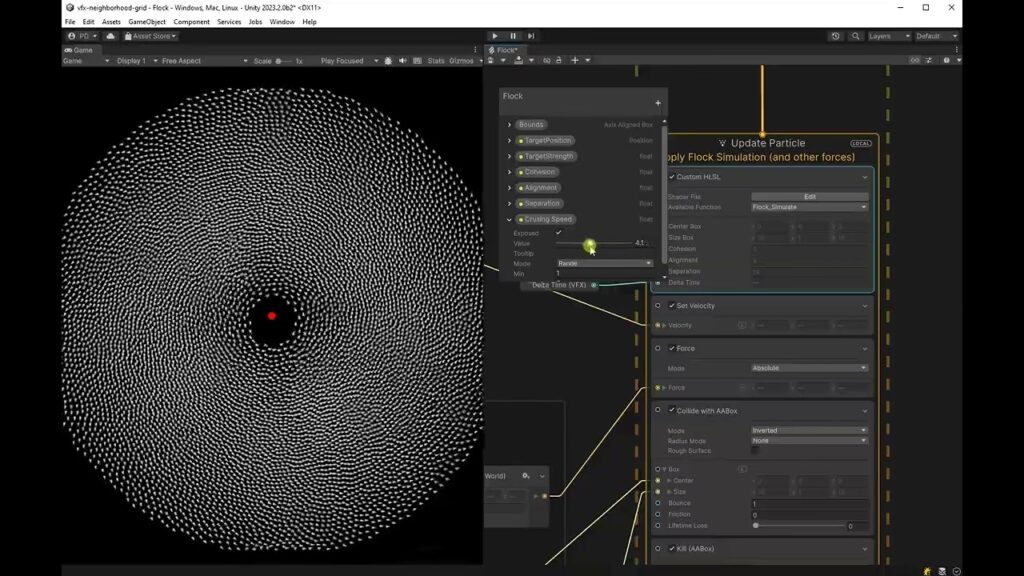The width and height of the screenshot is (1024, 576).
Task: Click the Pause button in the toolbar
Action: pyautogui.click(x=513, y=36)
